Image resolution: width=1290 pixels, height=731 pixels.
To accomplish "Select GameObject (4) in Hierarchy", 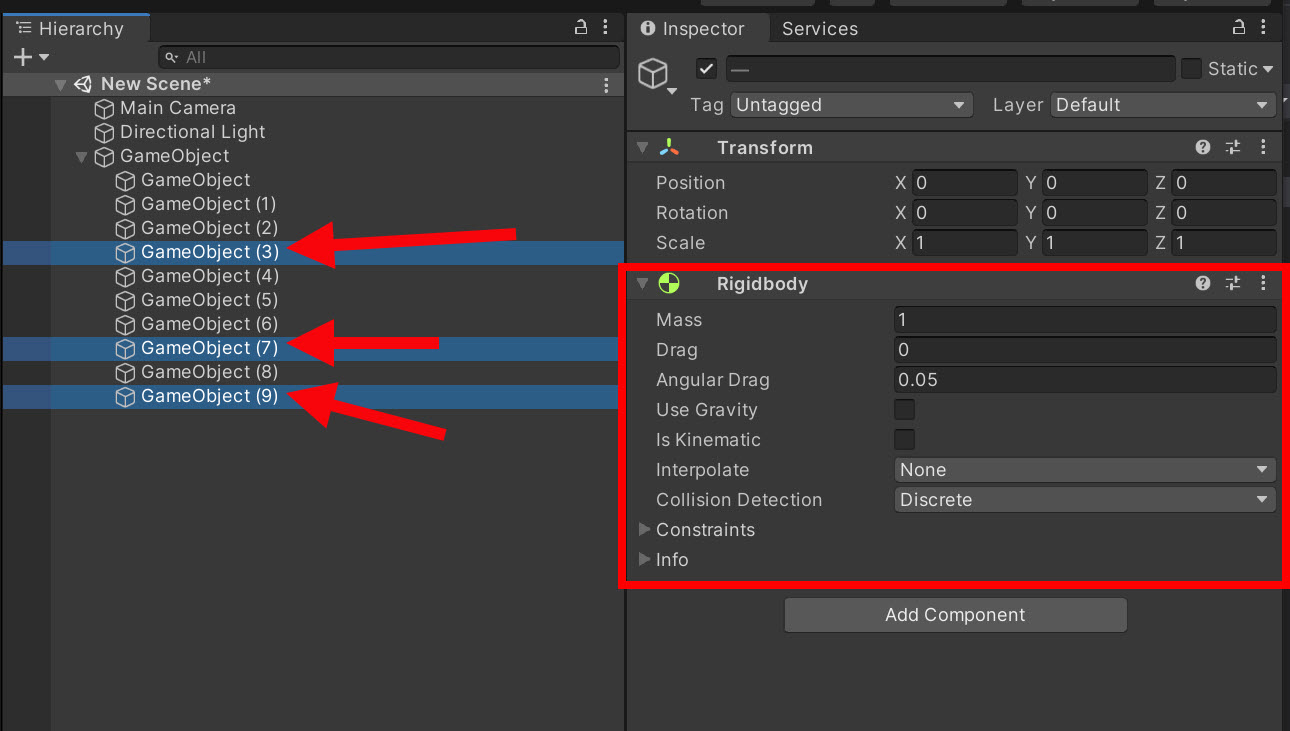I will [209, 276].
